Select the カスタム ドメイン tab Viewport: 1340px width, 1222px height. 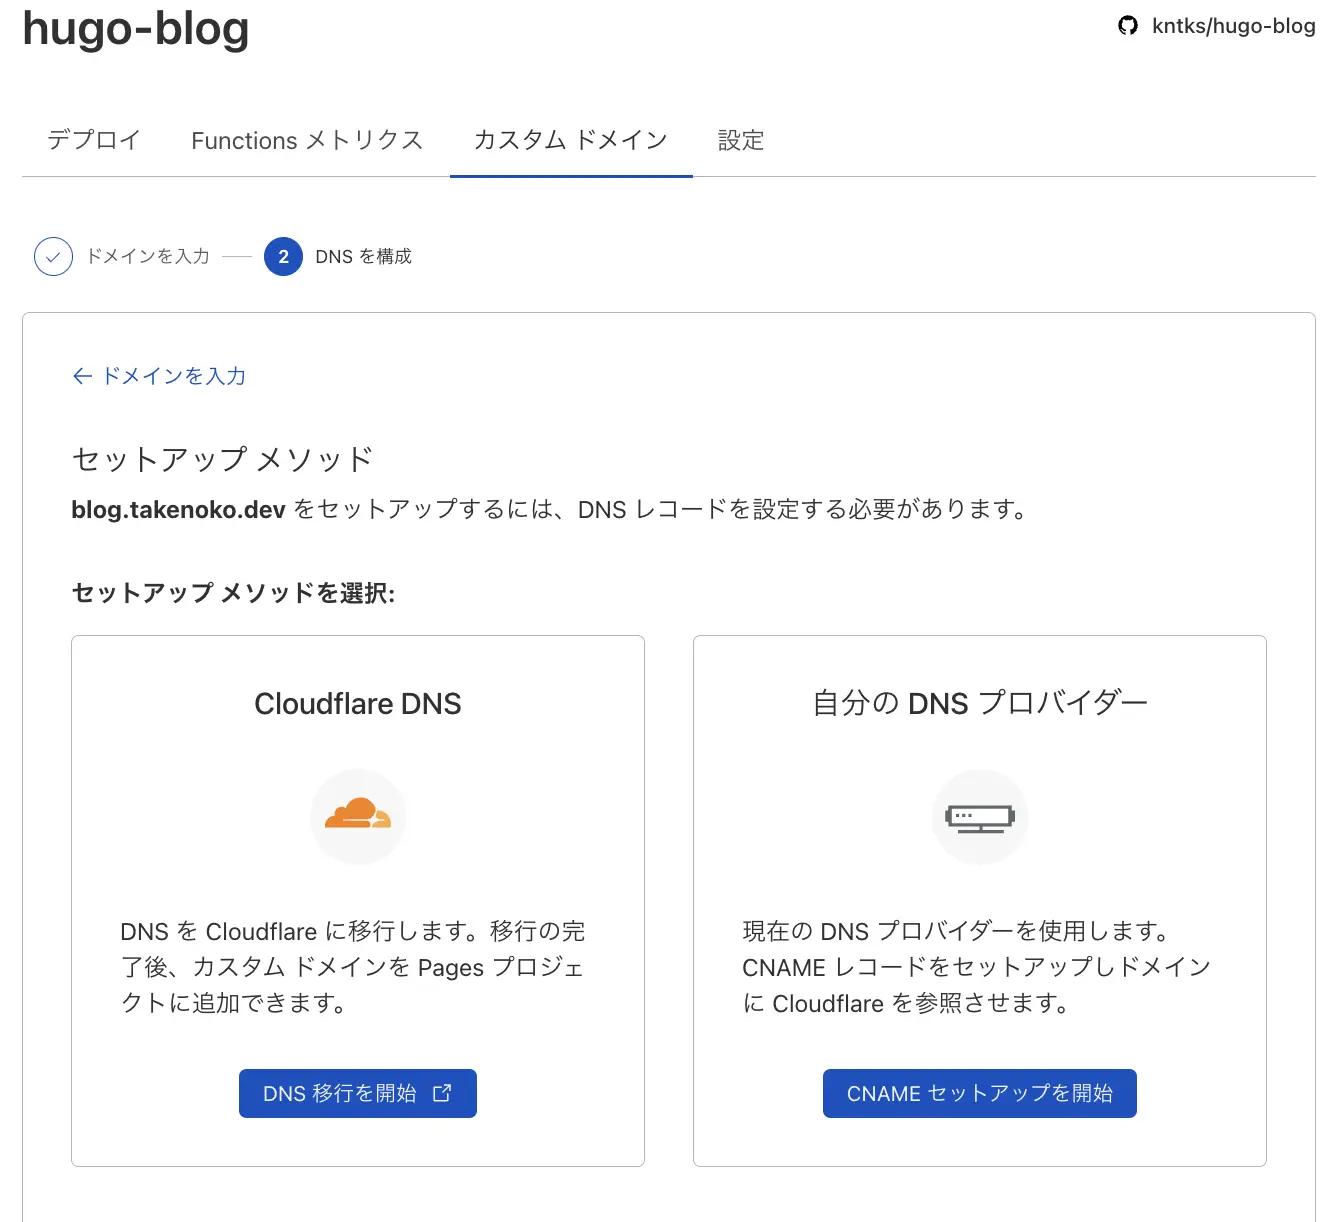570,140
